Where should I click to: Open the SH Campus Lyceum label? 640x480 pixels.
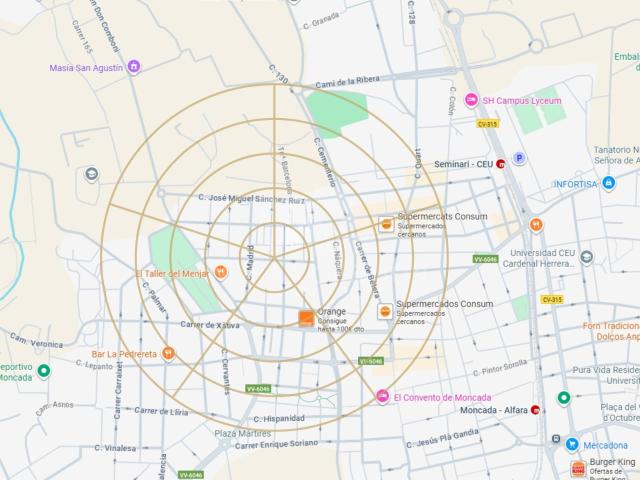[522, 100]
